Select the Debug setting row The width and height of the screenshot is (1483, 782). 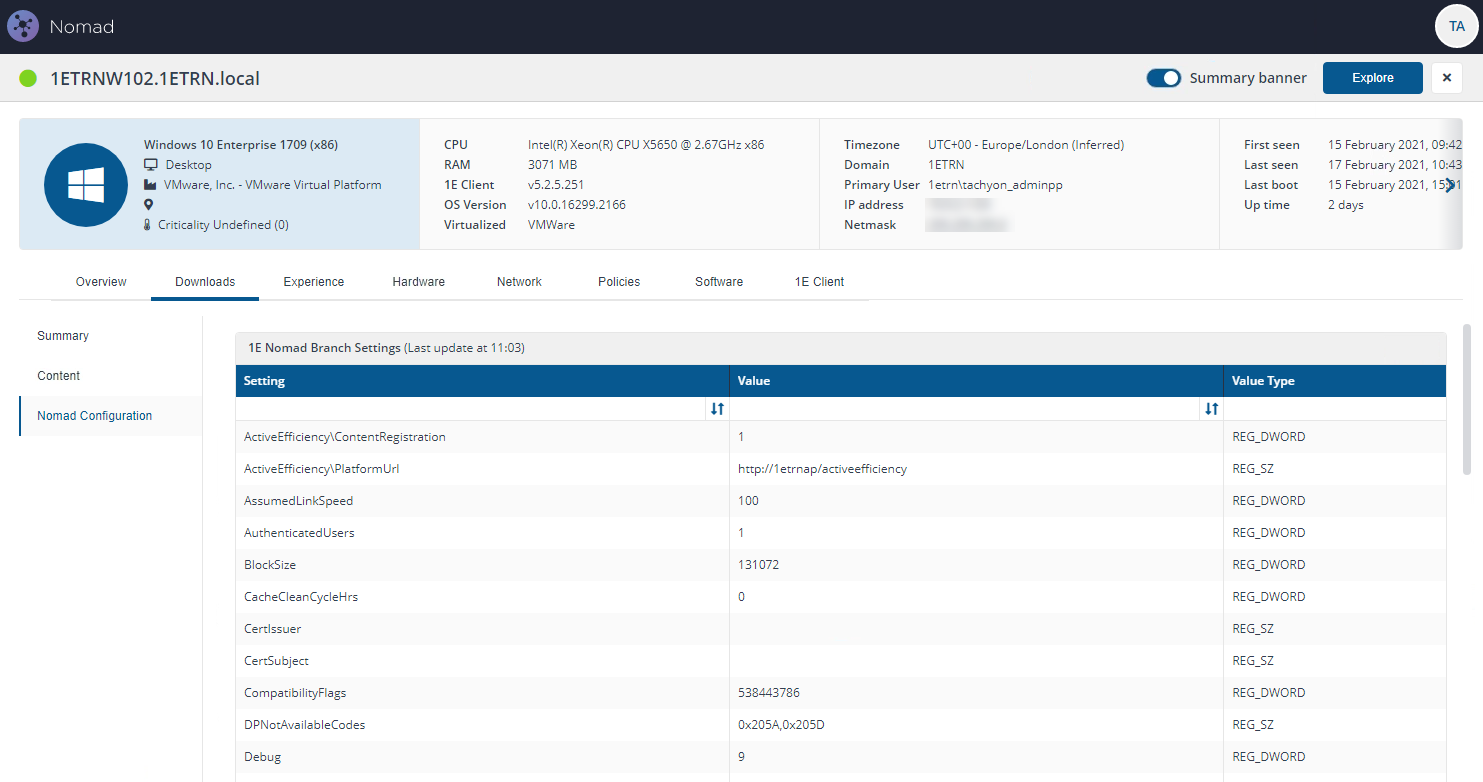pos(841,757)
